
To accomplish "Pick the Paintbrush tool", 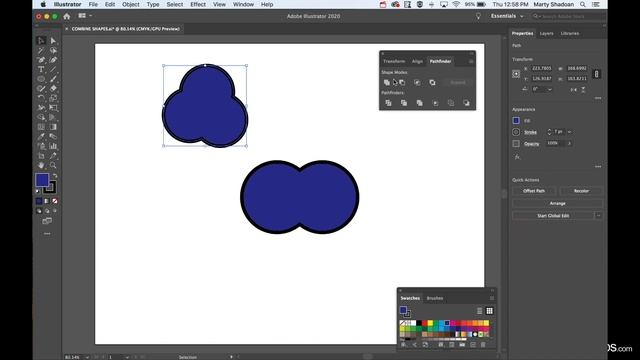I will tap(53, 79).
